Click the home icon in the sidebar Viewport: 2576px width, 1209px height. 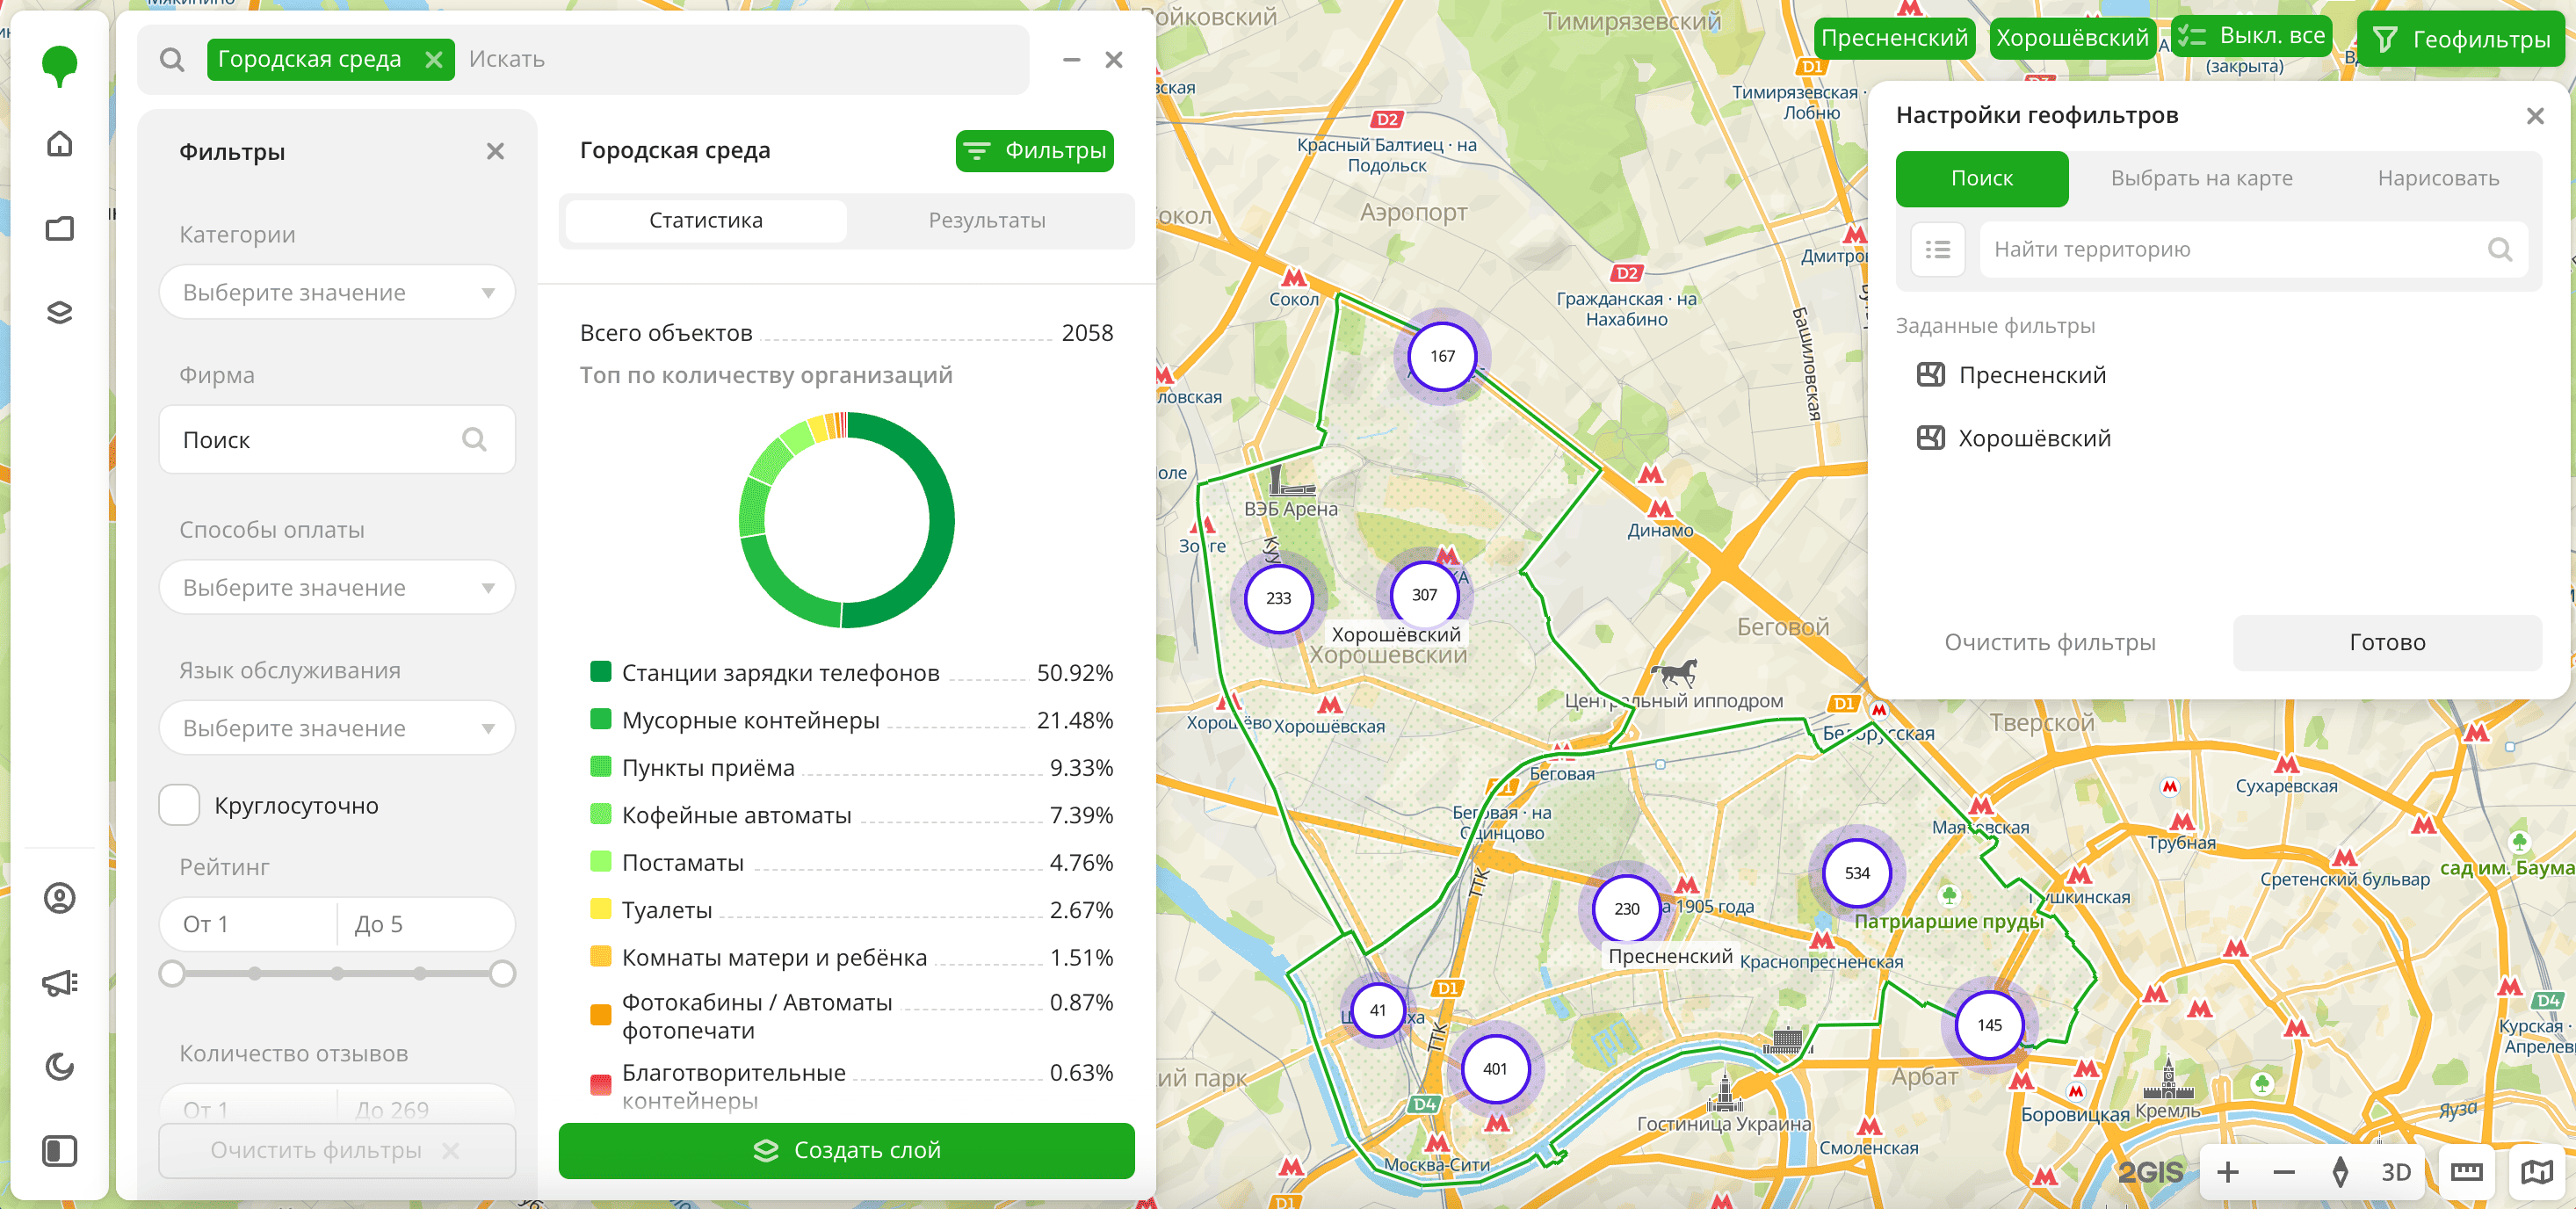click(x=60, y=144)
